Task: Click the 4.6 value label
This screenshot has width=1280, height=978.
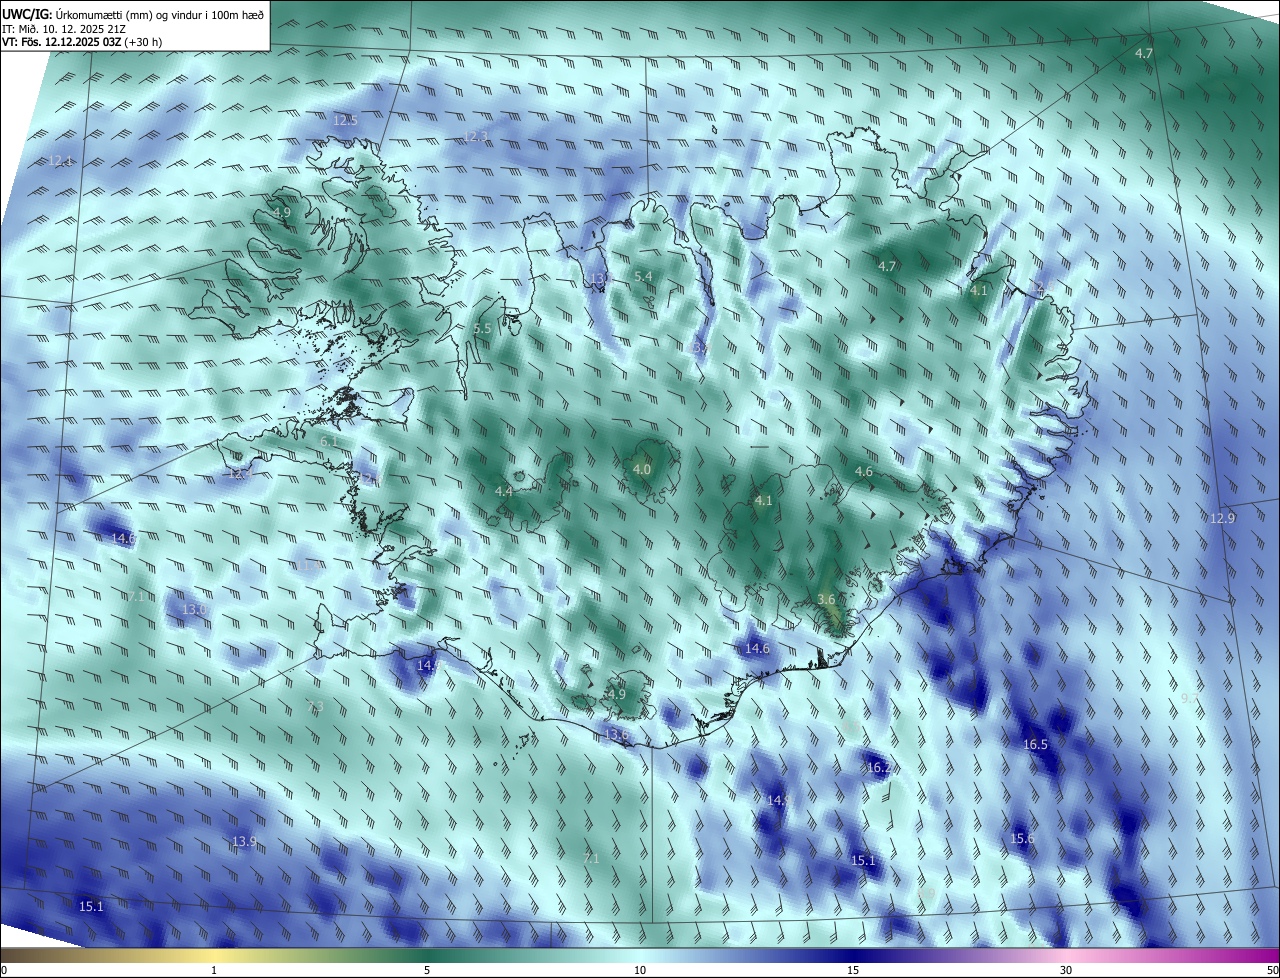Action: pos(864,472)
